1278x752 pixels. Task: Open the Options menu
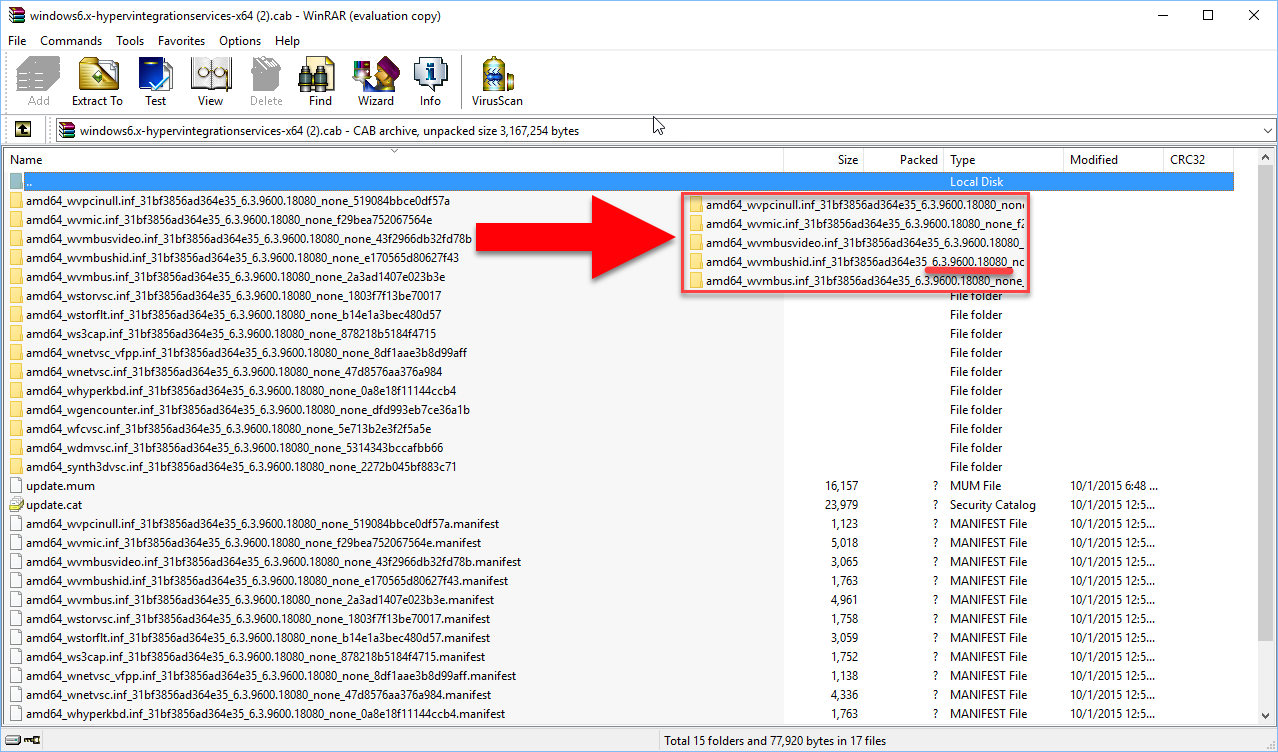[x=240, y=41]
